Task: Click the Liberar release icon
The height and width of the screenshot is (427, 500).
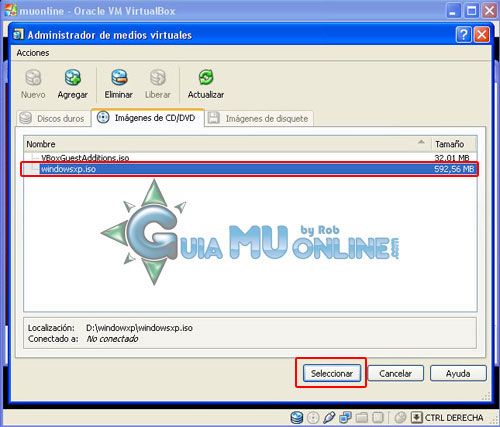Action: point(158,77)
